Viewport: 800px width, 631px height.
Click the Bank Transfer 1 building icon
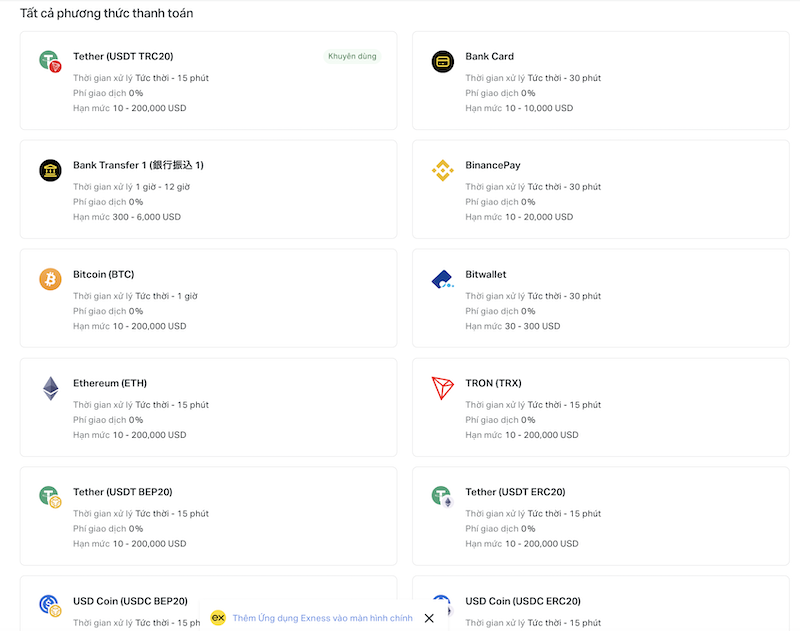pyautogui.click(x=50, y=170)
